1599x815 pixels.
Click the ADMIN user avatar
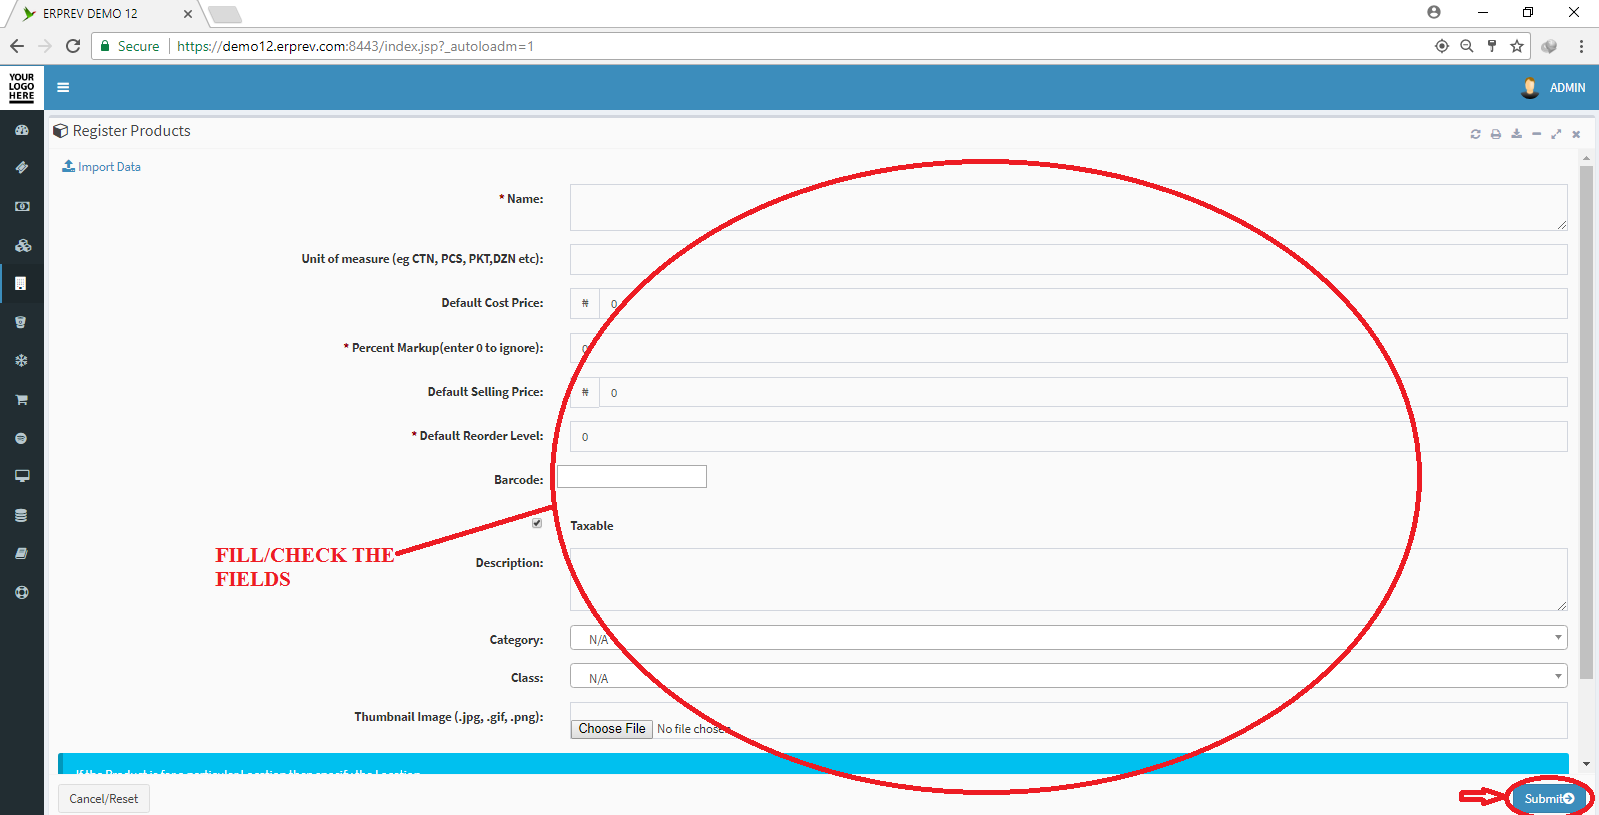click(1530, 88)
